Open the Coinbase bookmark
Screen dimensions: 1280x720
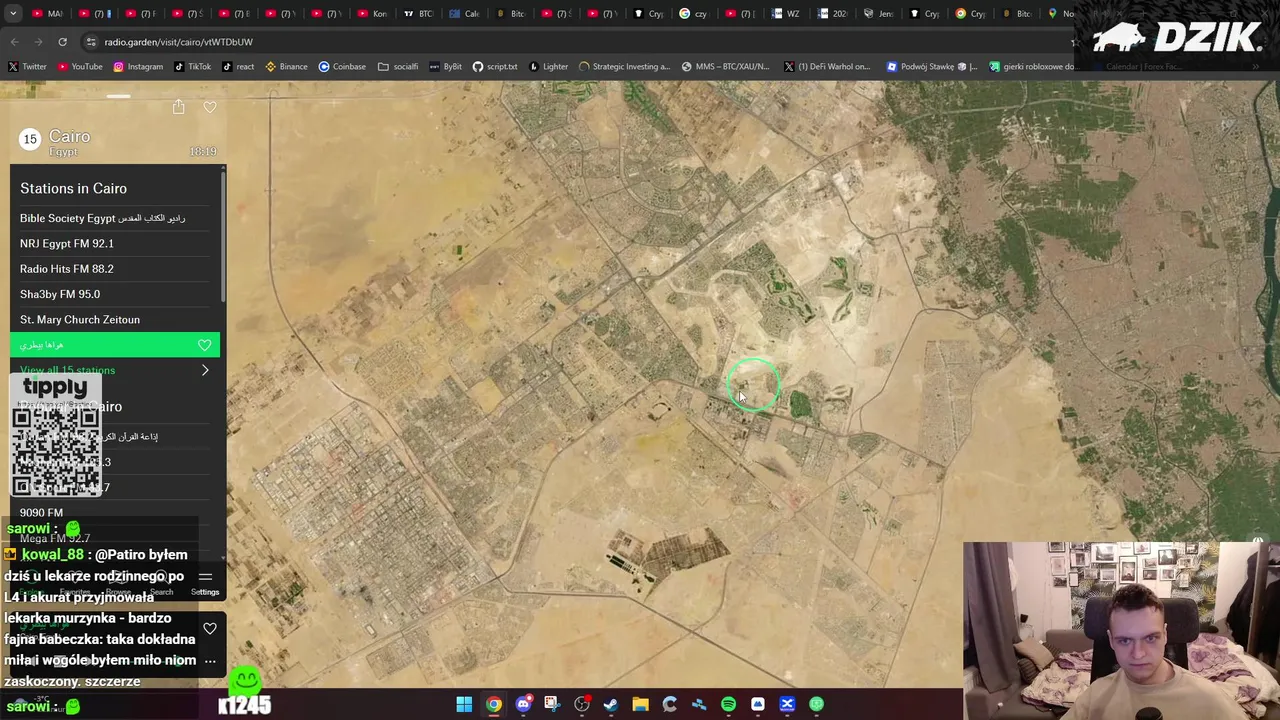point(342,67)
